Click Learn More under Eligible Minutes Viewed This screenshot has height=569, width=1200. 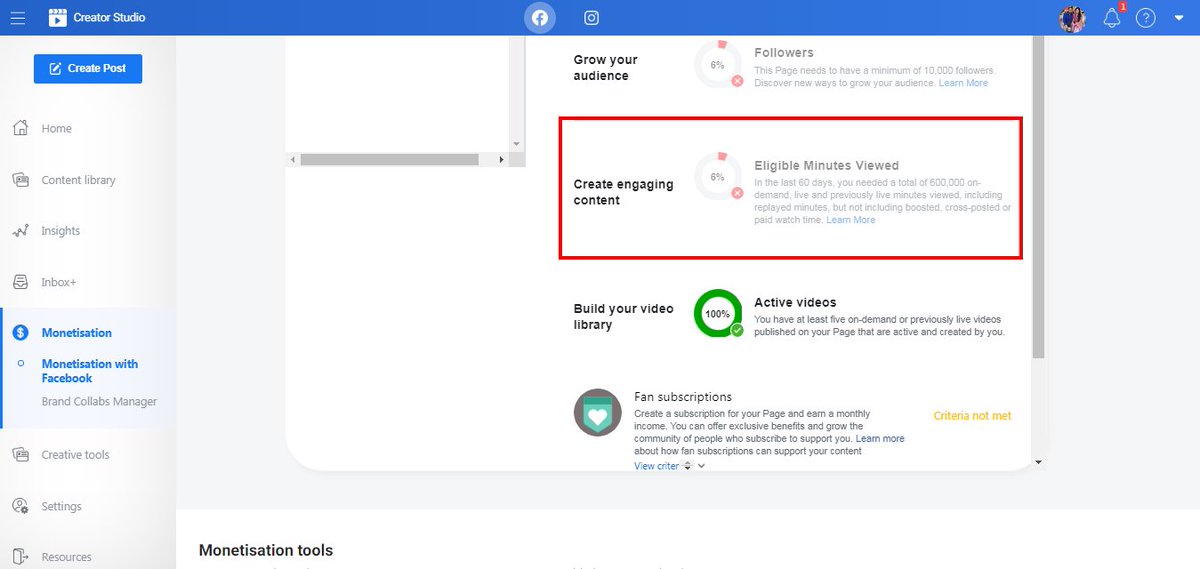click(x=850, y=220)
